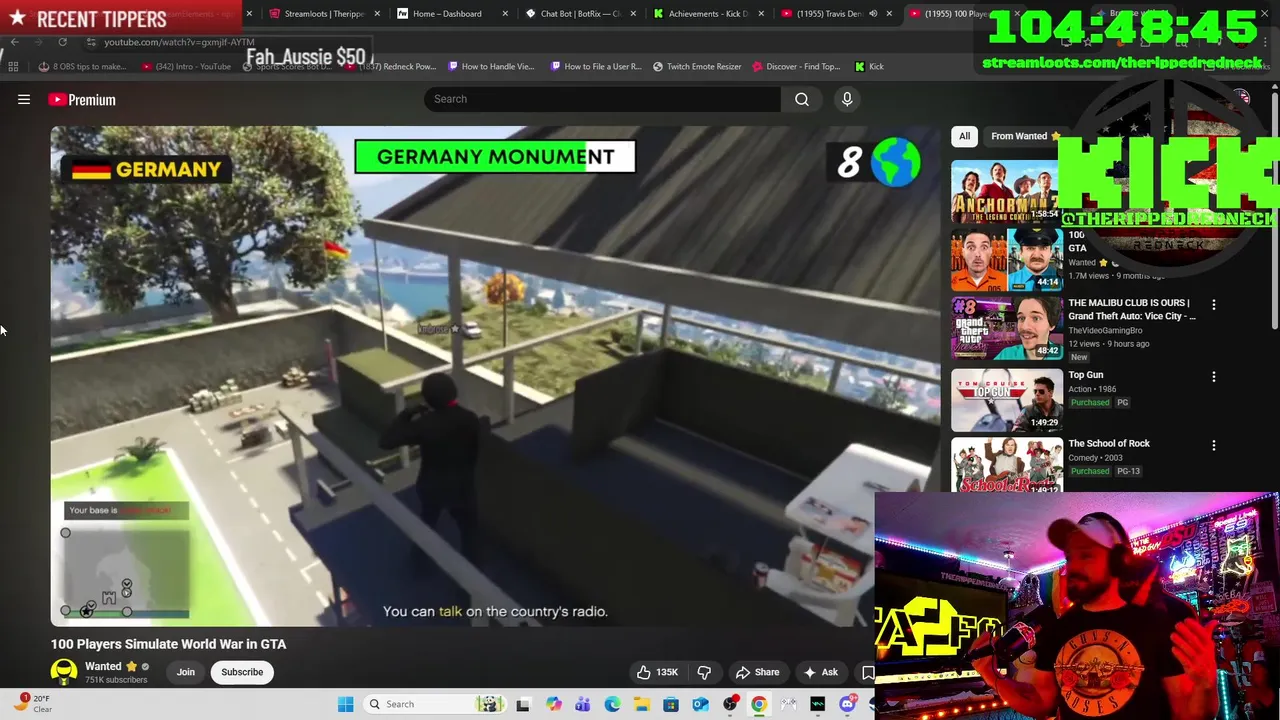
Task: Open '8 OBS tips to make' bookmark
Action: point(82,66)
